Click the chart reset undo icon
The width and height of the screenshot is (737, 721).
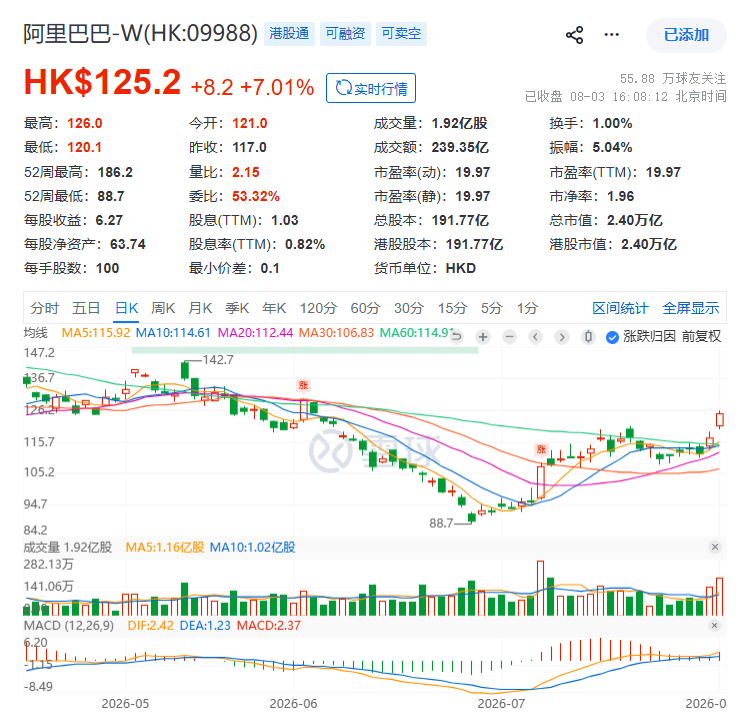point(456,337)
